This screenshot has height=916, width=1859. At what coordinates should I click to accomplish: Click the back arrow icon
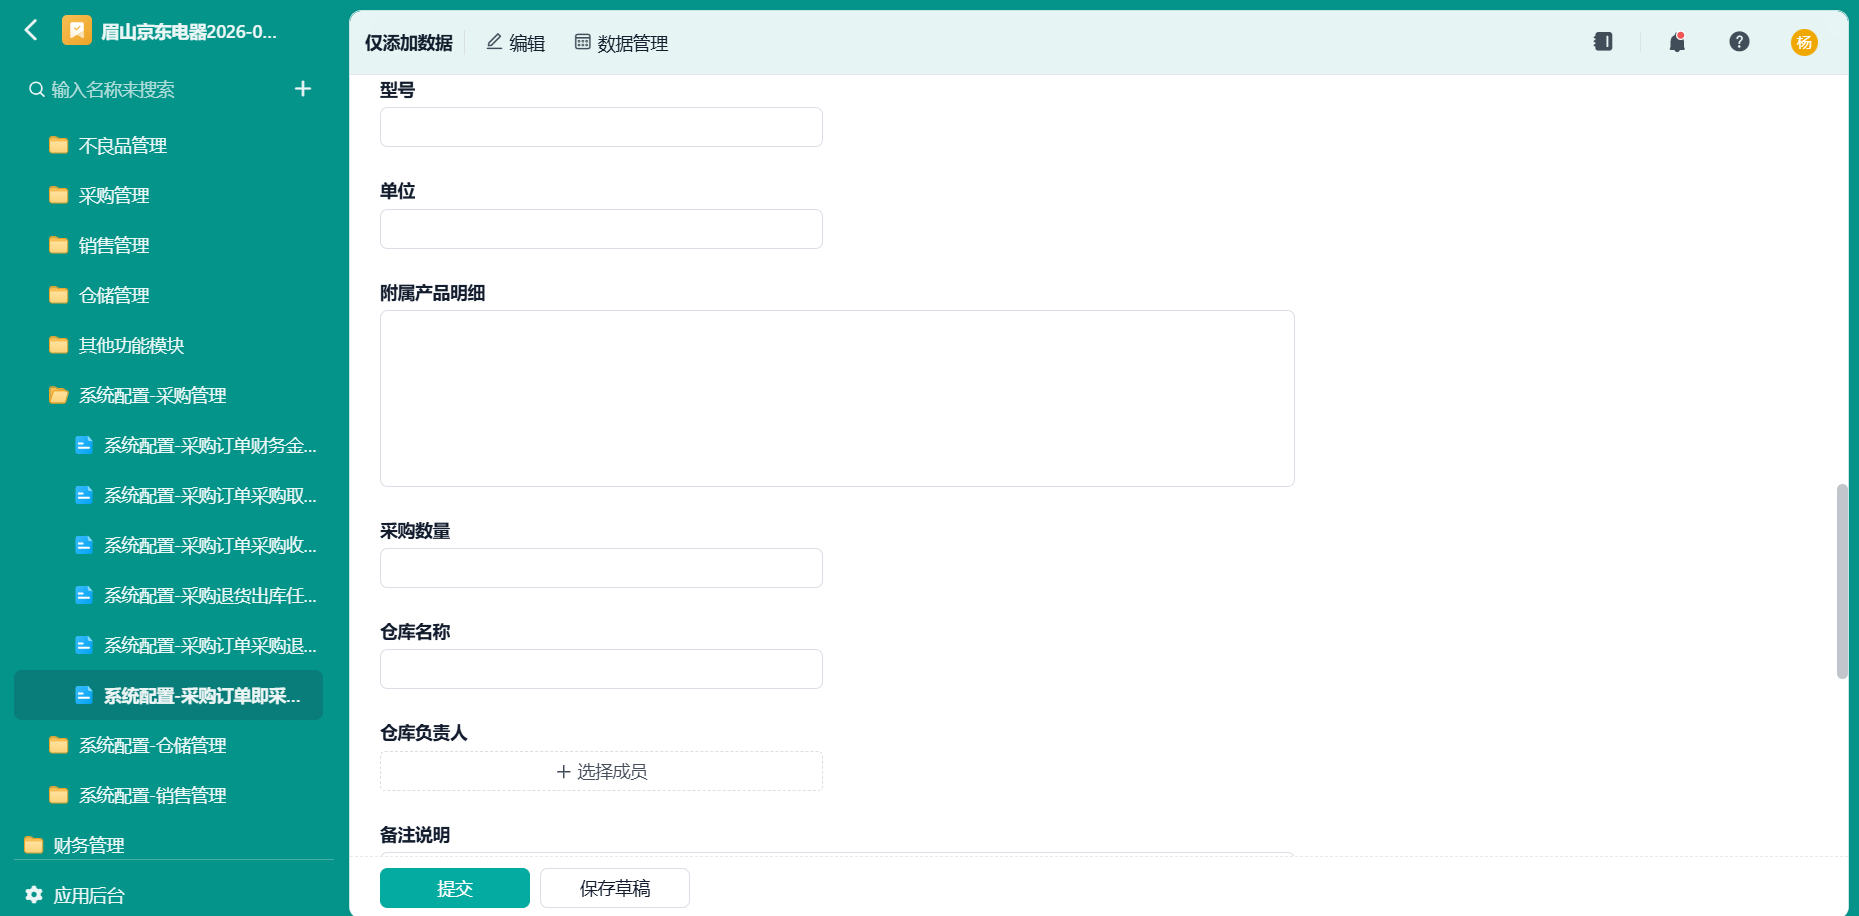pyautogui.click(x=31, y=31)
